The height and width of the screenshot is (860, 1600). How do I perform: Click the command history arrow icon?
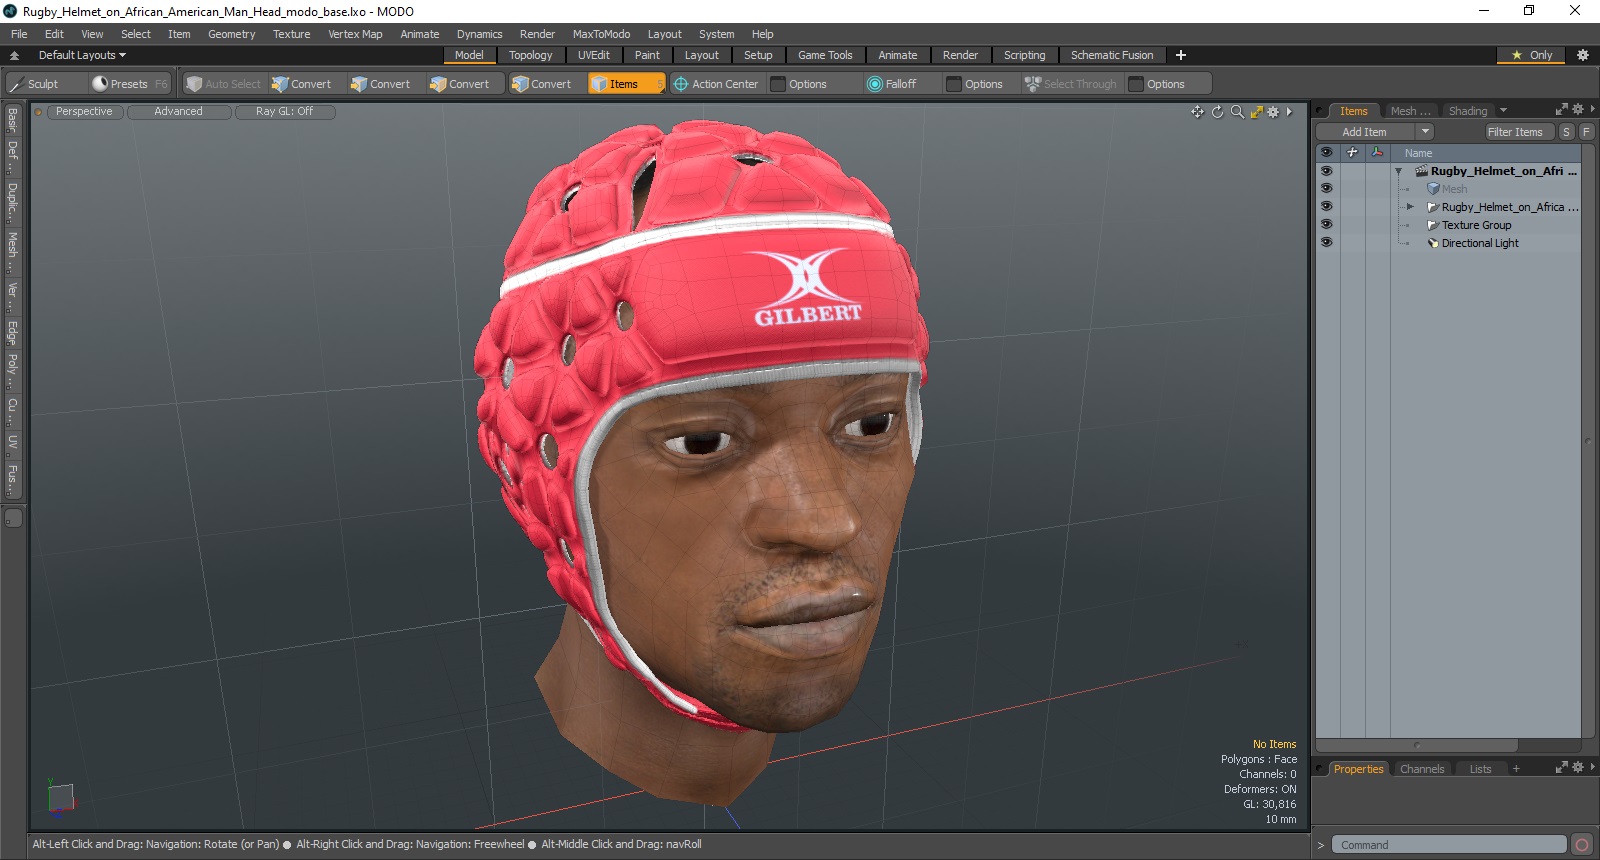(x=1320, y=845)
